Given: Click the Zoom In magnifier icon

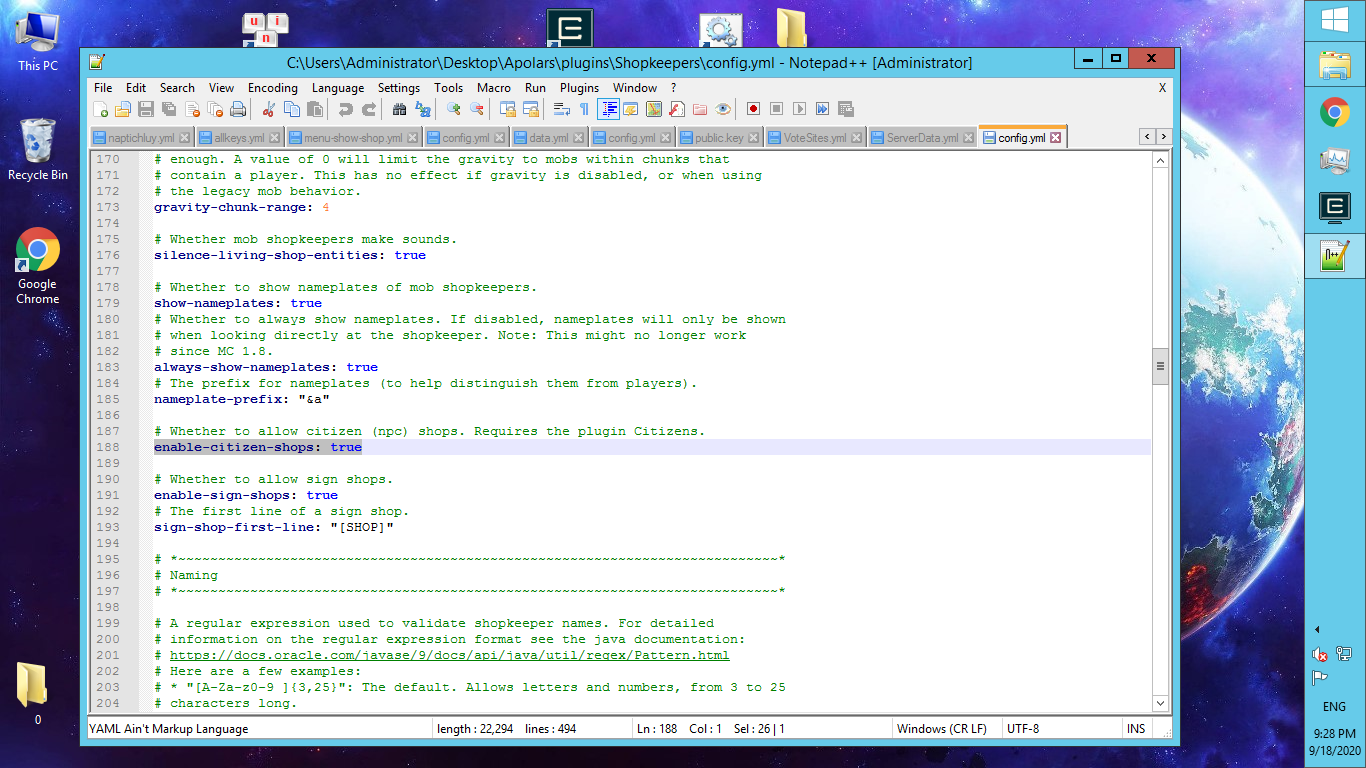Looking at the screenshot, I should pos(454,109).
